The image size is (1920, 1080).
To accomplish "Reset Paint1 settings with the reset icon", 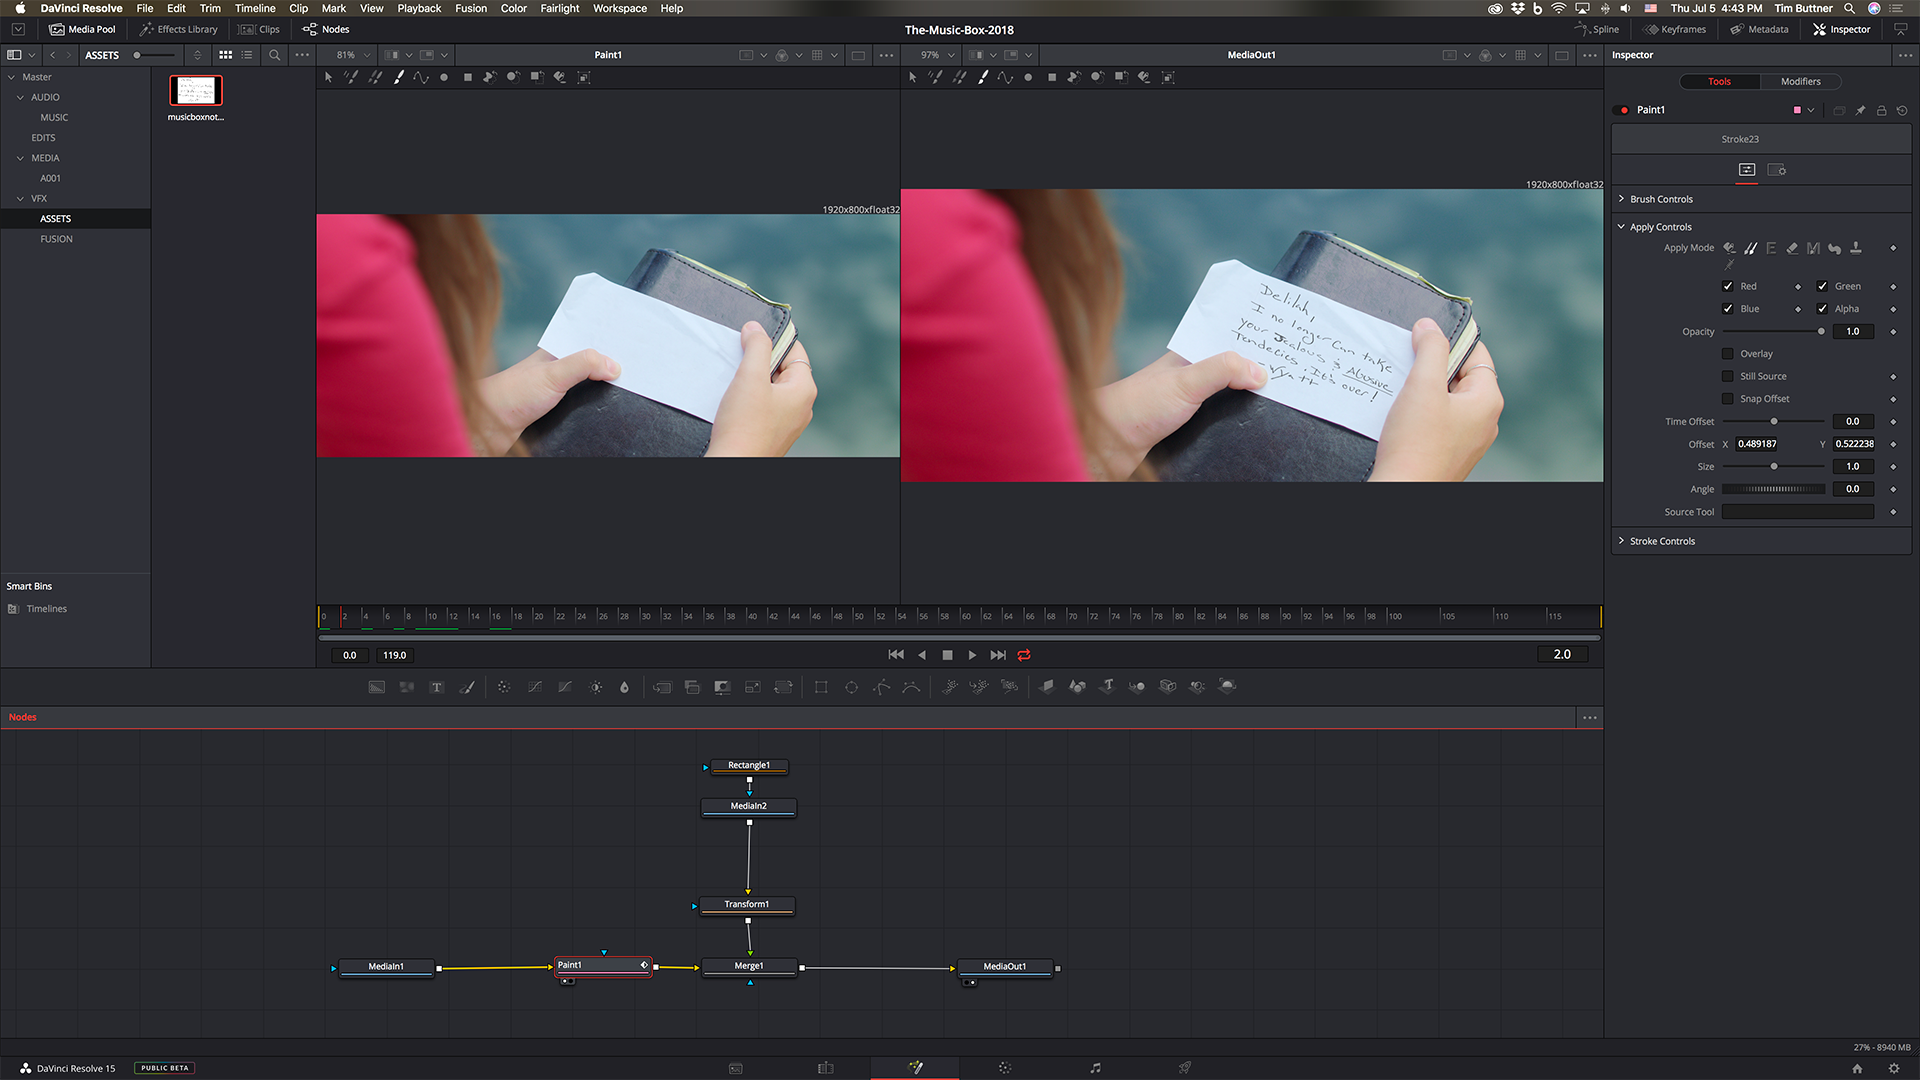I will point(1902,110).
